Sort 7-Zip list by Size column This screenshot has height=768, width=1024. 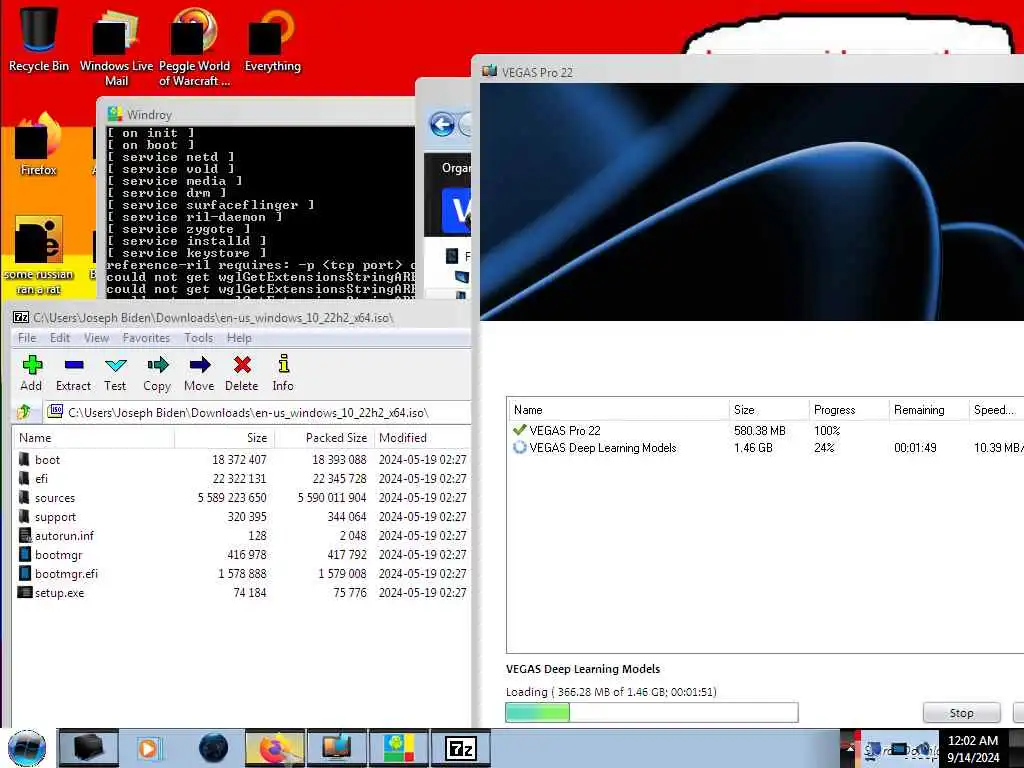point(225,438)
